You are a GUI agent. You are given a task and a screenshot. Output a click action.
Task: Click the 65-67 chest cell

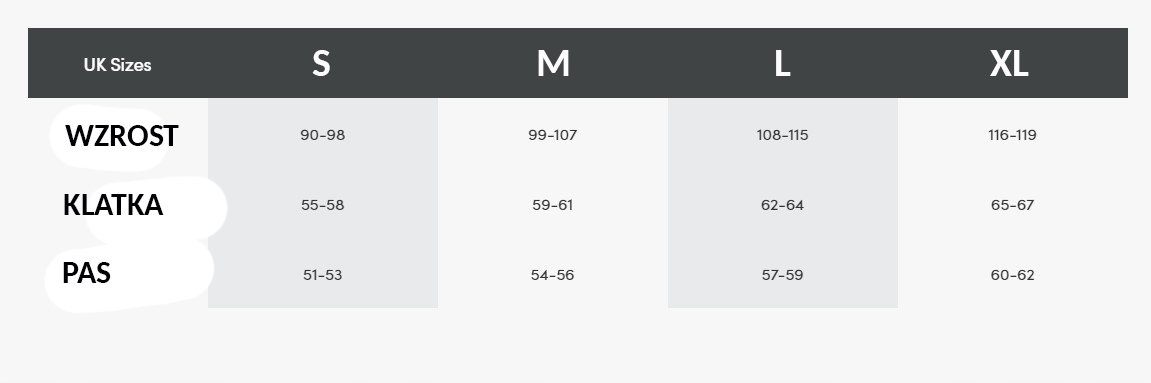coord(1012,205)
